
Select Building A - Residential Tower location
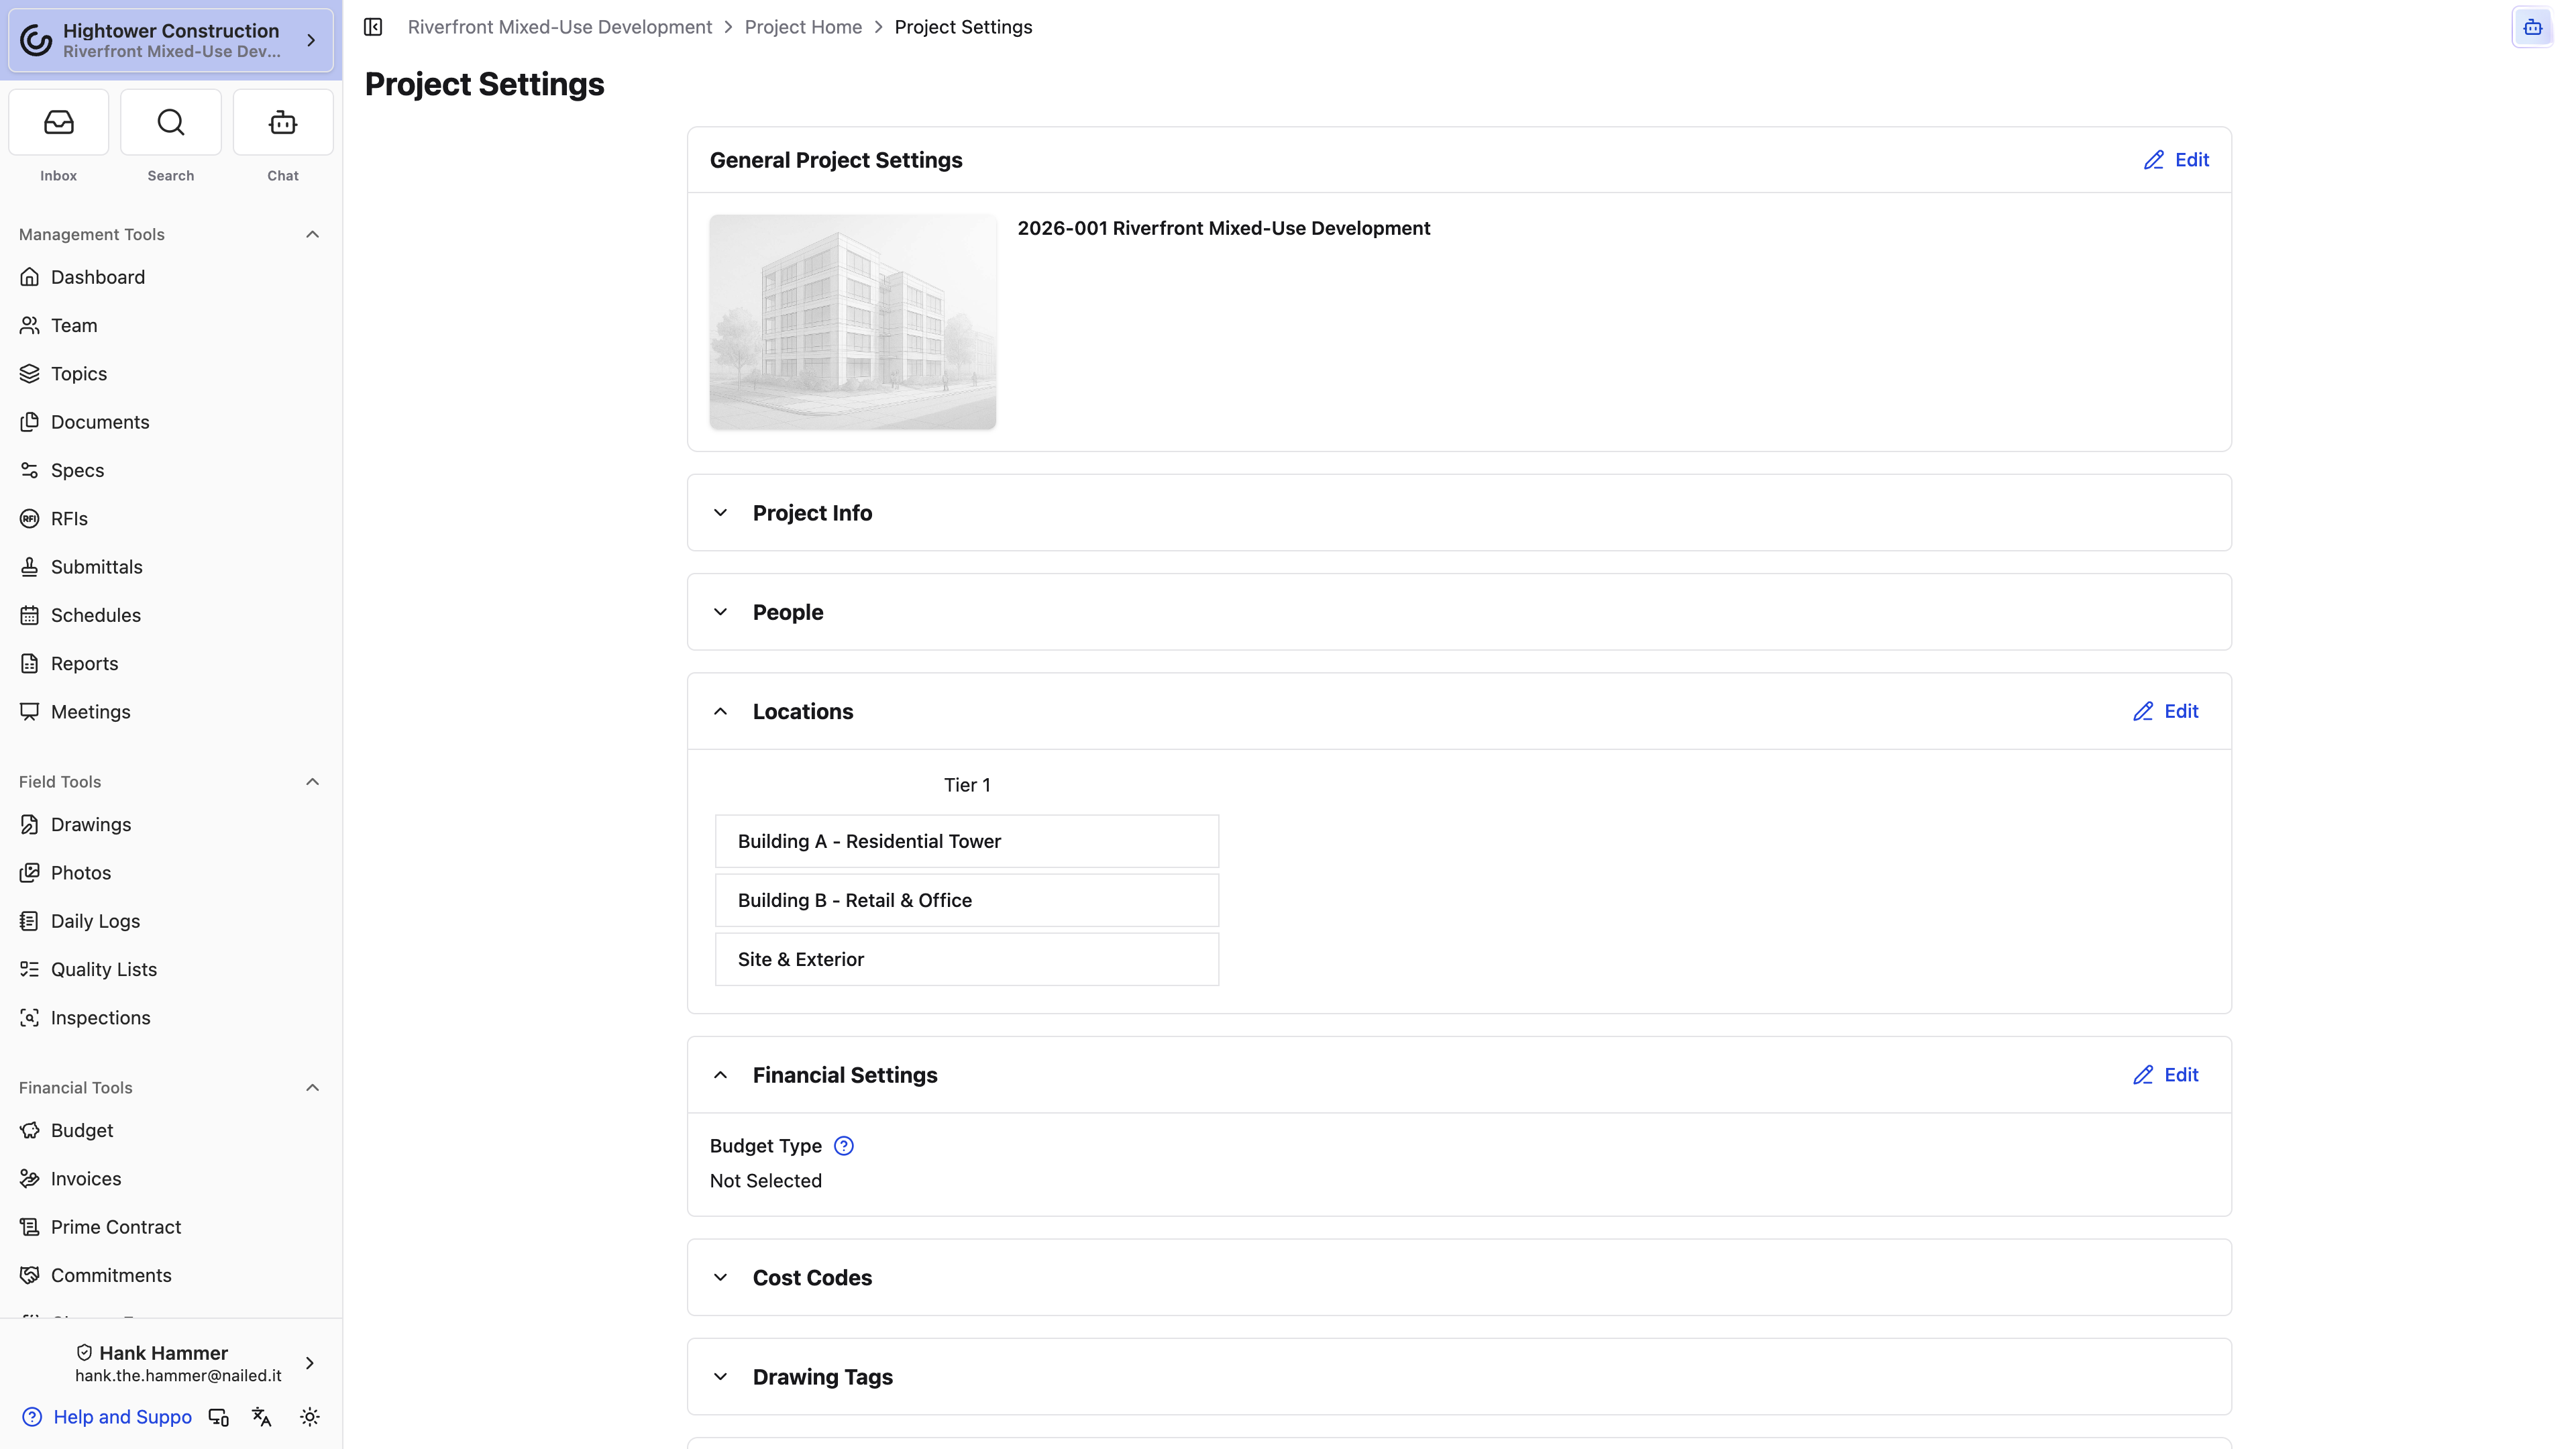(967, 842)
